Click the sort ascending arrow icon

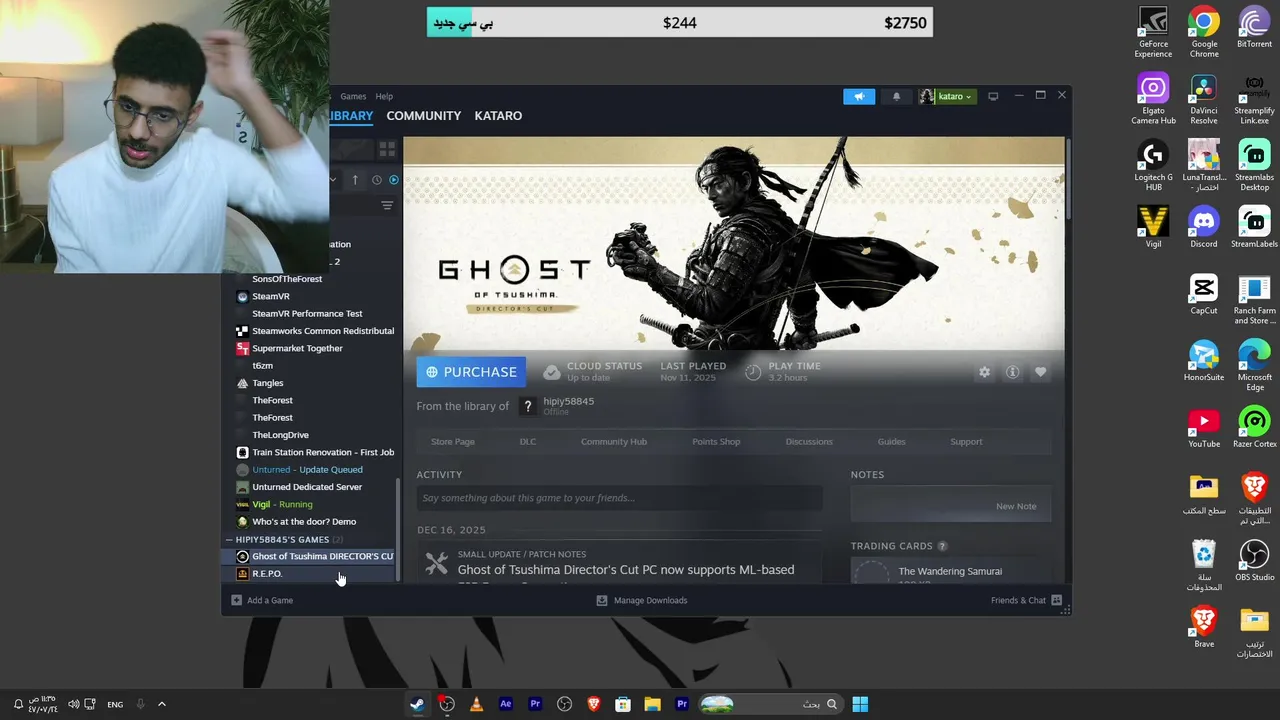355,180
